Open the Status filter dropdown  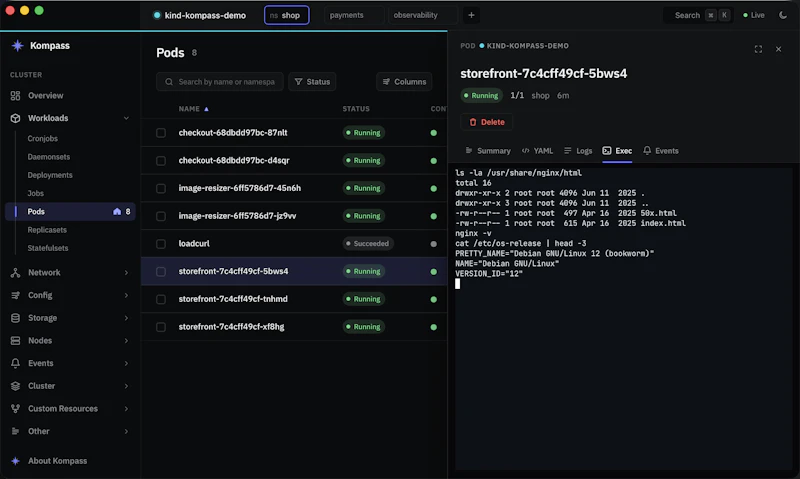coord(312,82)
